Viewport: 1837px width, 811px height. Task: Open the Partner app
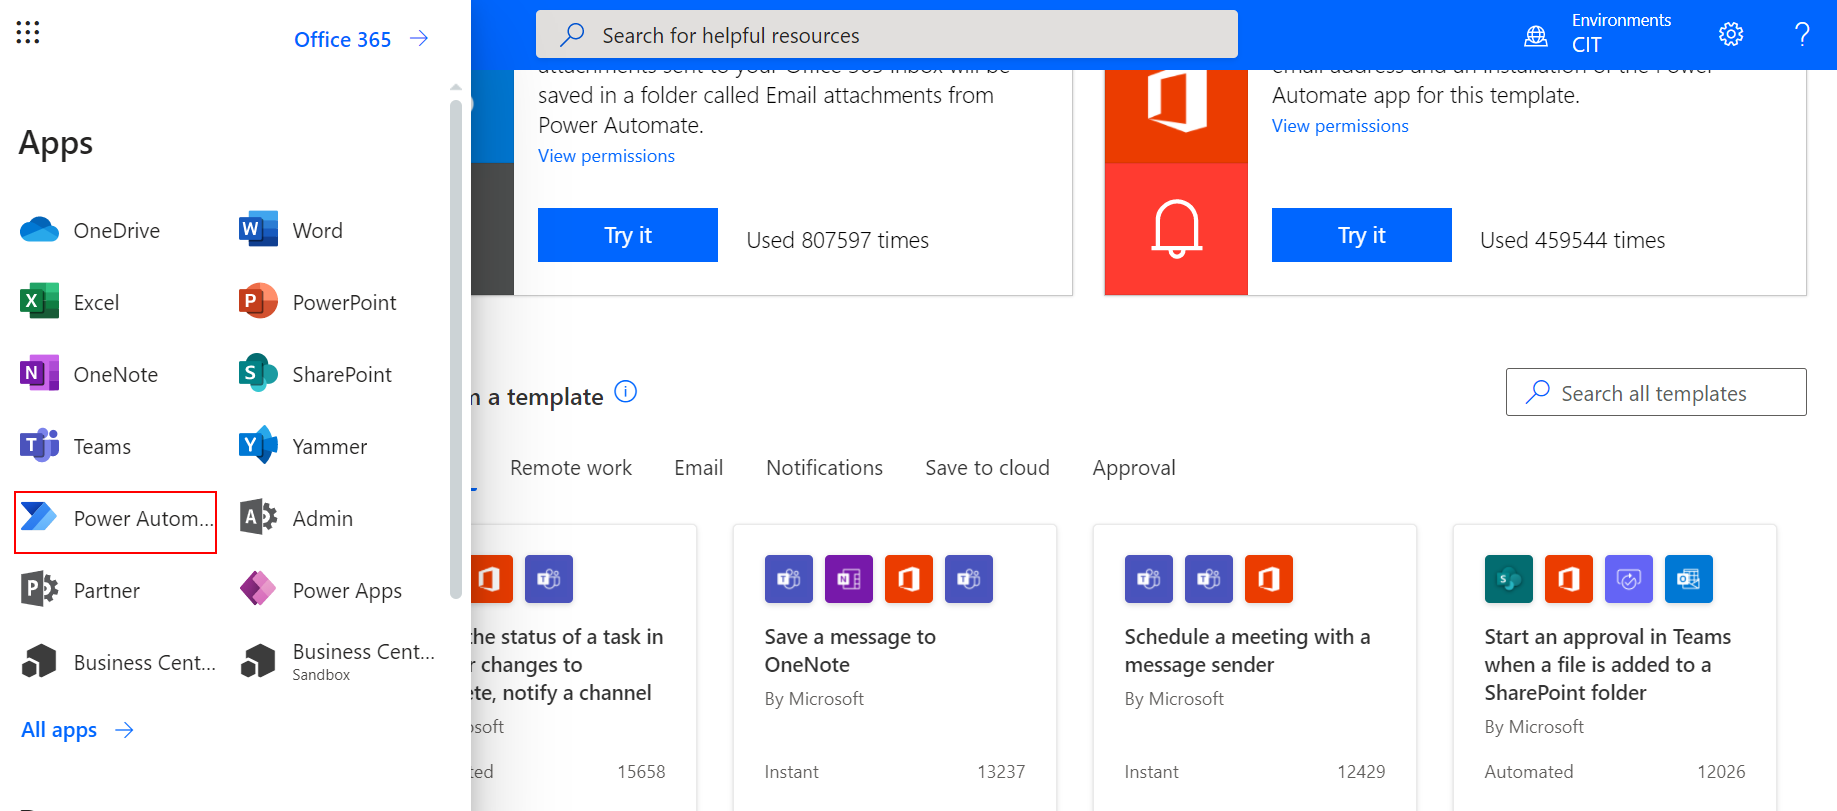[x=80, y=591]
